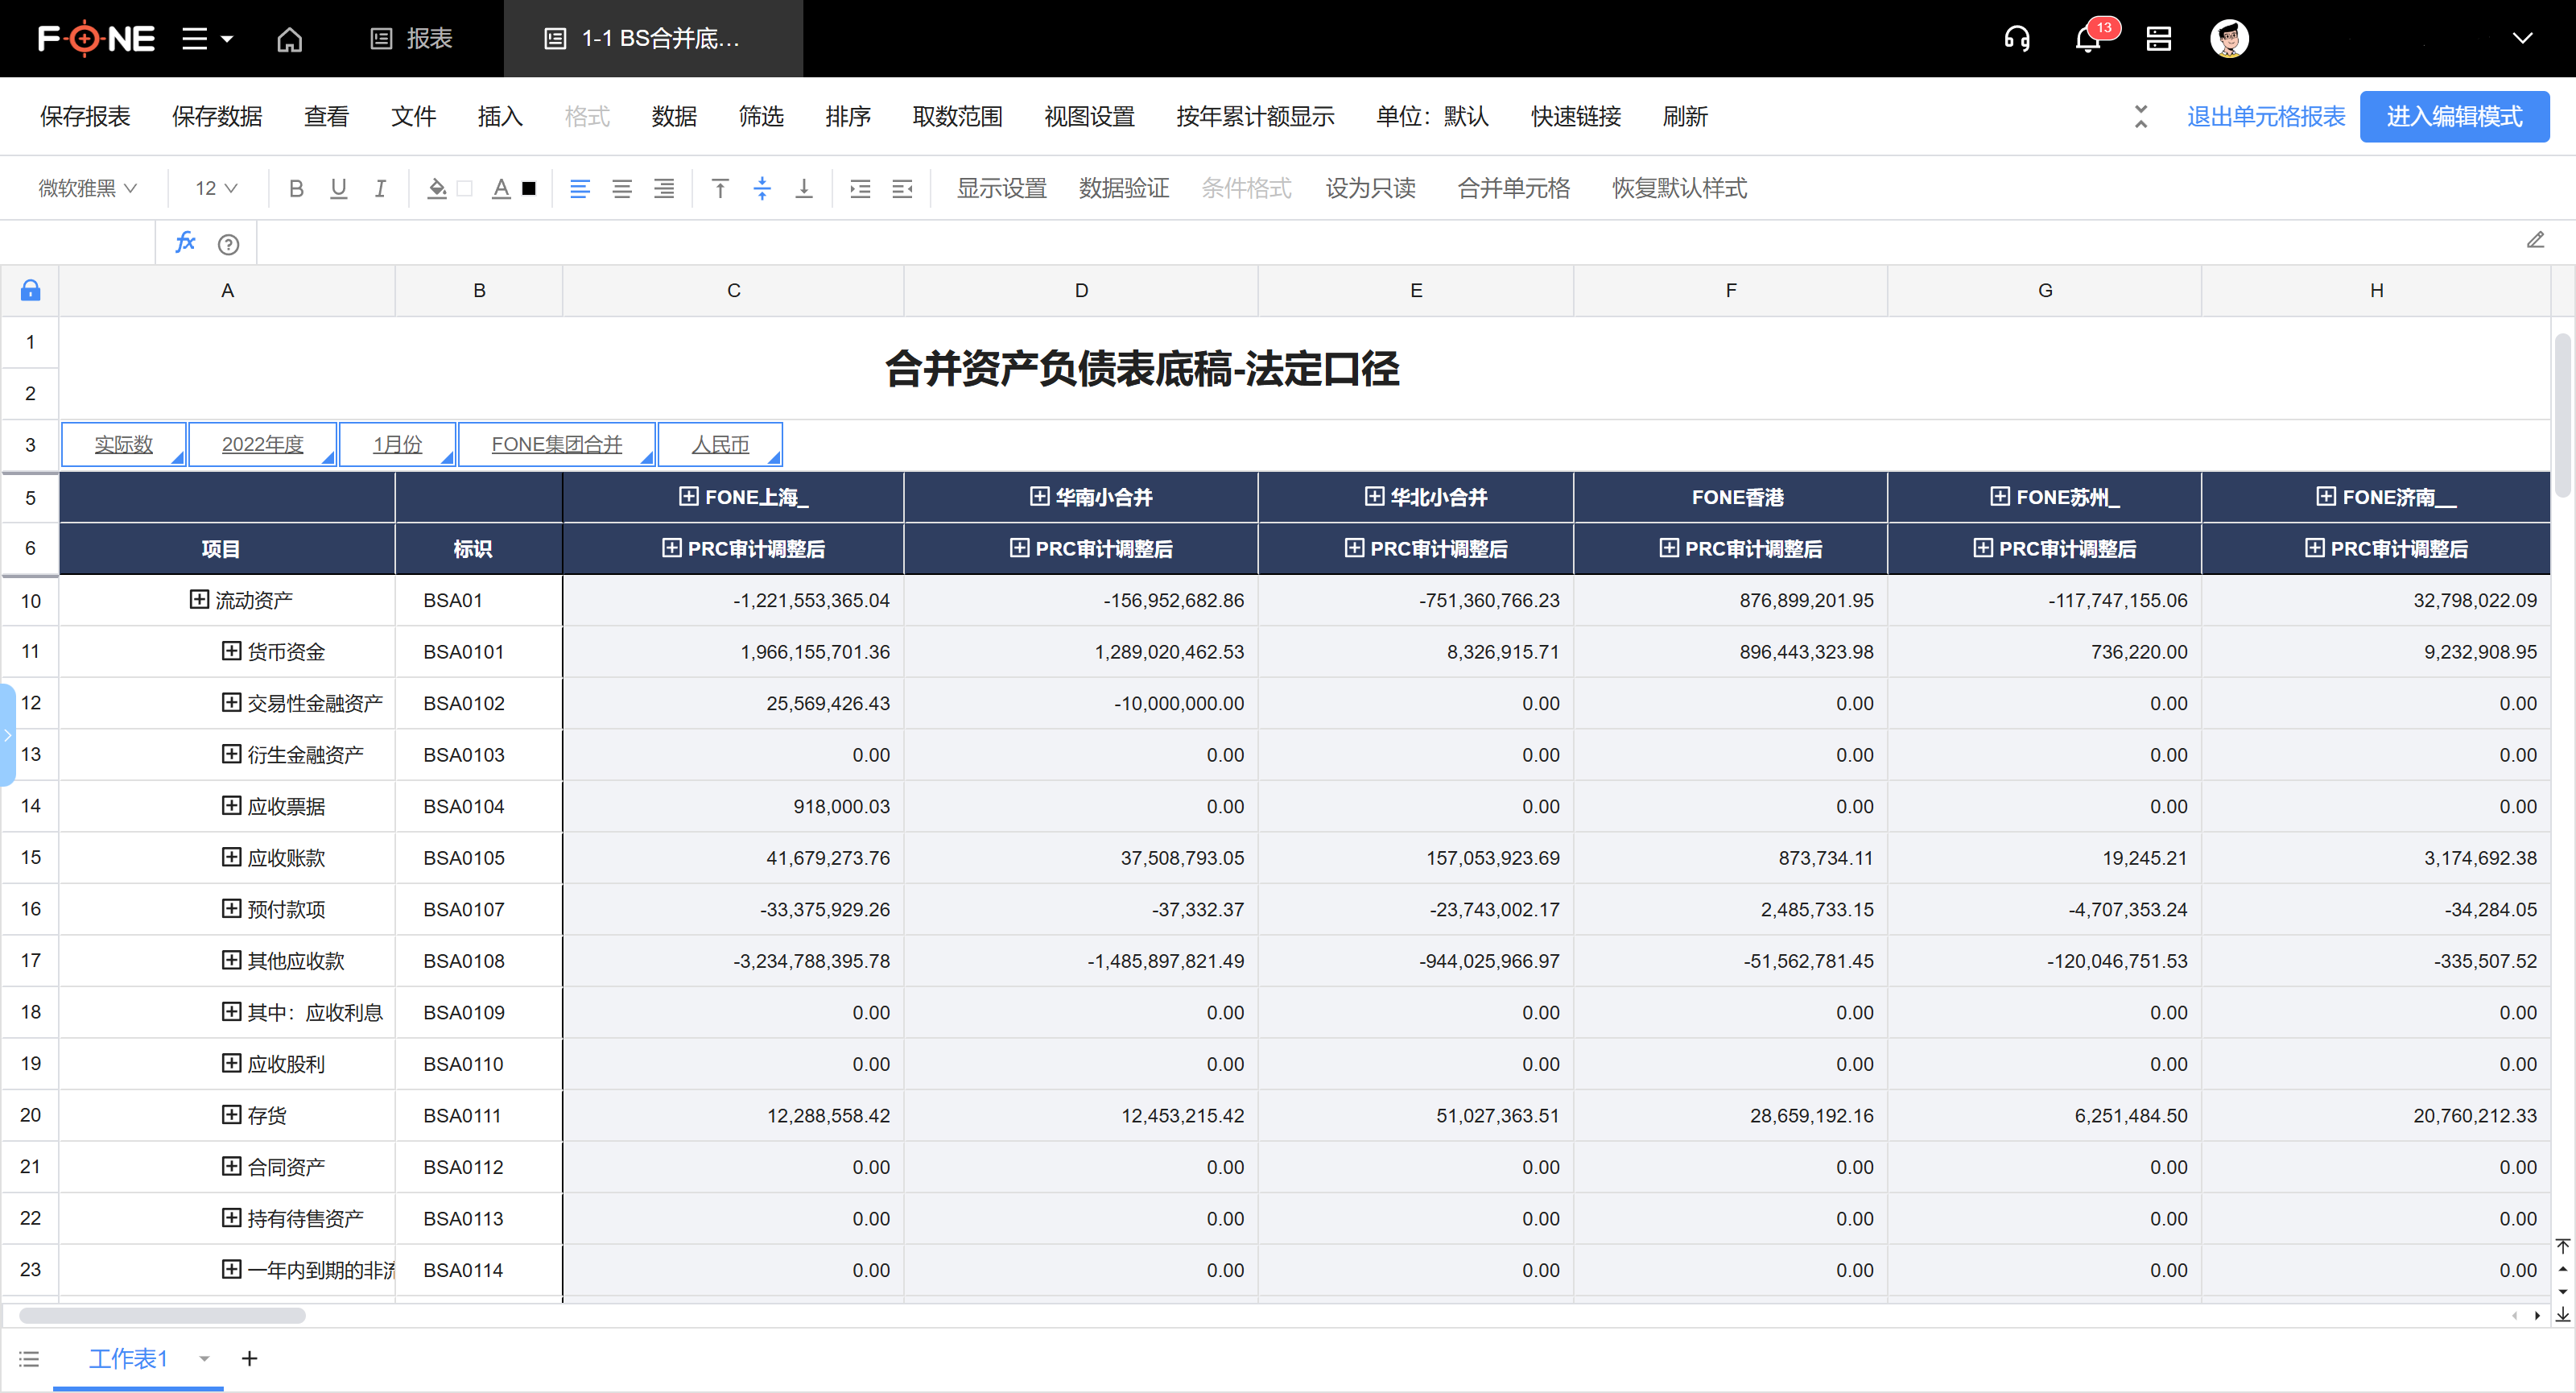The width and height of the screenshot is (2576, 1393).
Task: Toggle bold formatting
Action: point(296,188)
